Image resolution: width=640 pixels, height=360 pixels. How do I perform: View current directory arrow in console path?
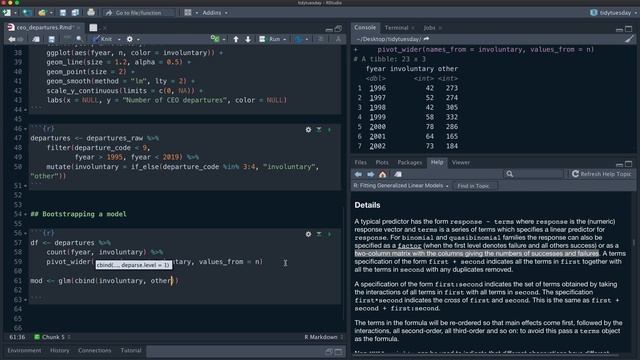pos(427,39)
